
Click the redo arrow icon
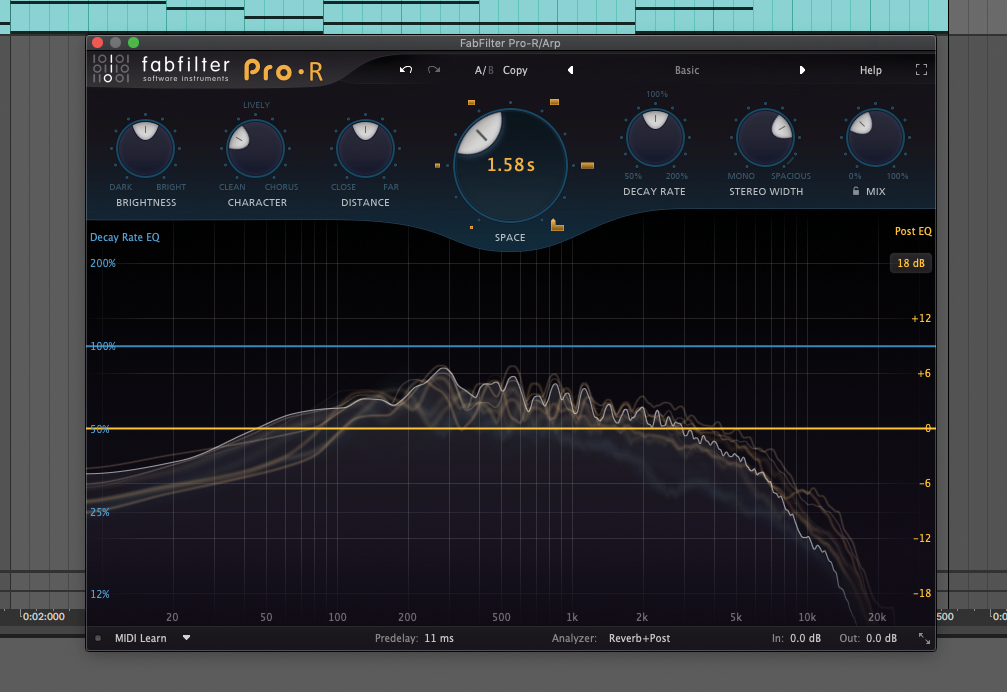(433, 70)
